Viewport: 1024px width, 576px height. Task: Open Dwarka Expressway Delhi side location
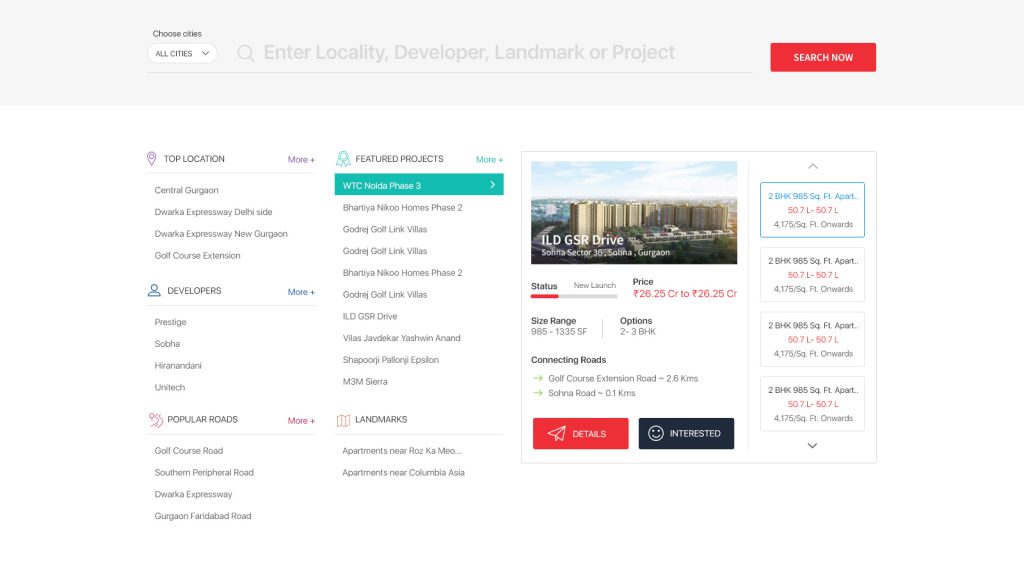coord(214,212)
